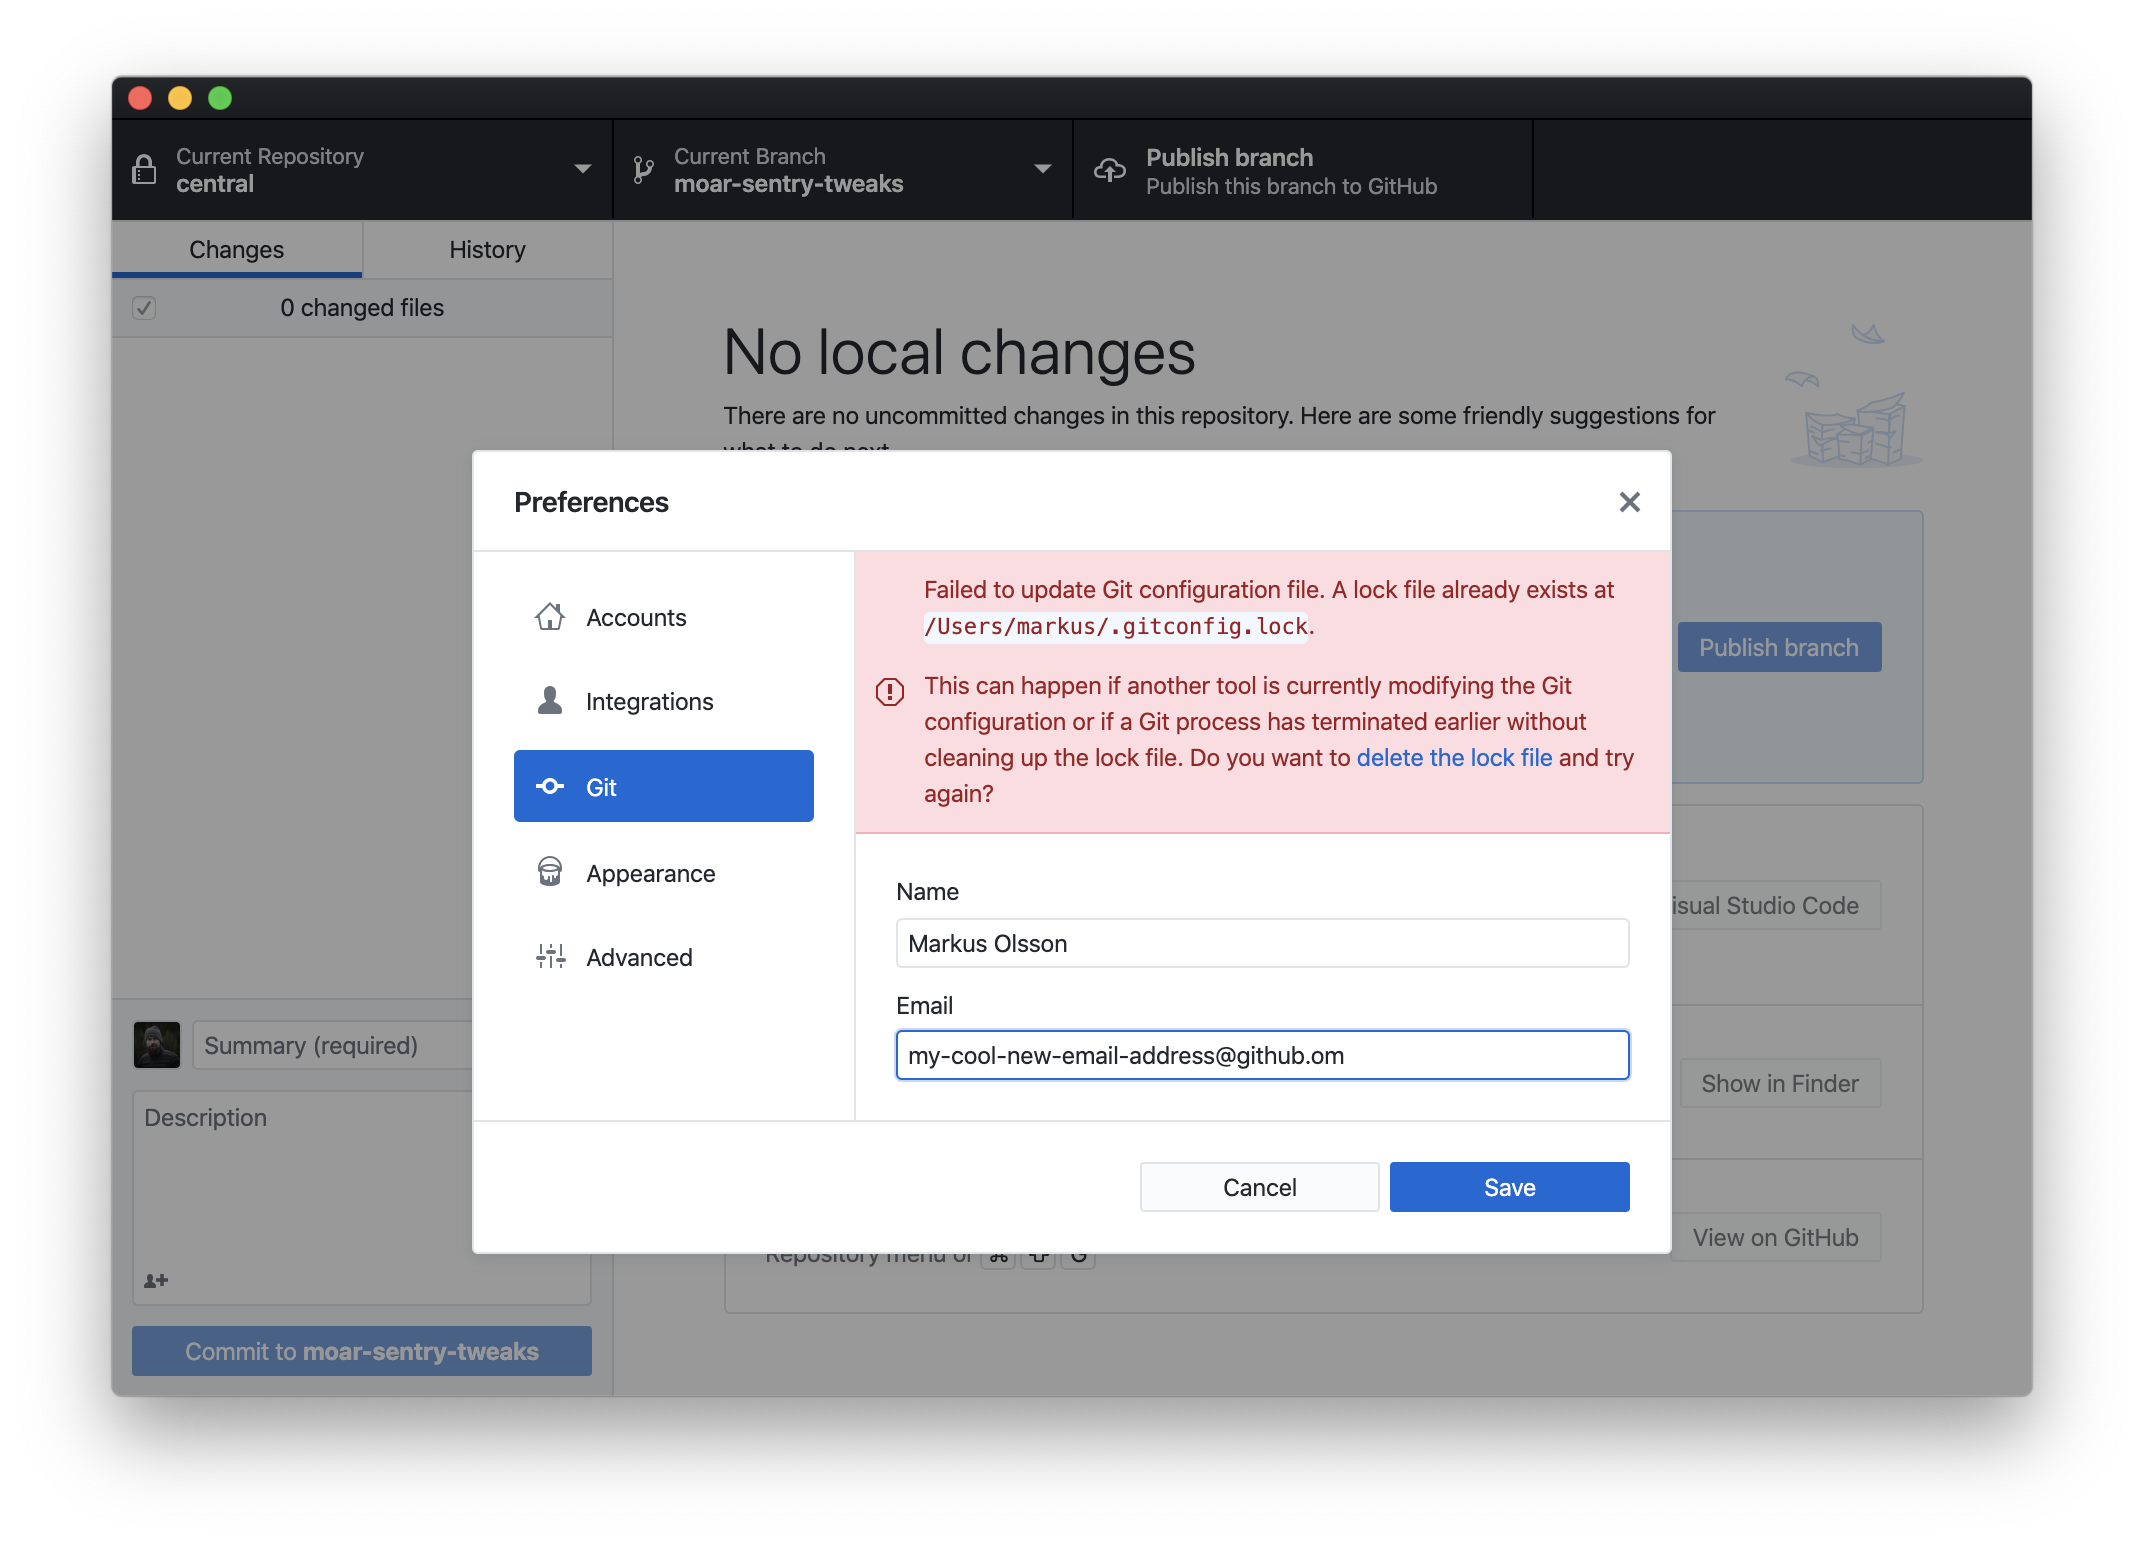Click the cloud upload Publish branch icon
2144x1544 pixels.
click(1110, 170)
